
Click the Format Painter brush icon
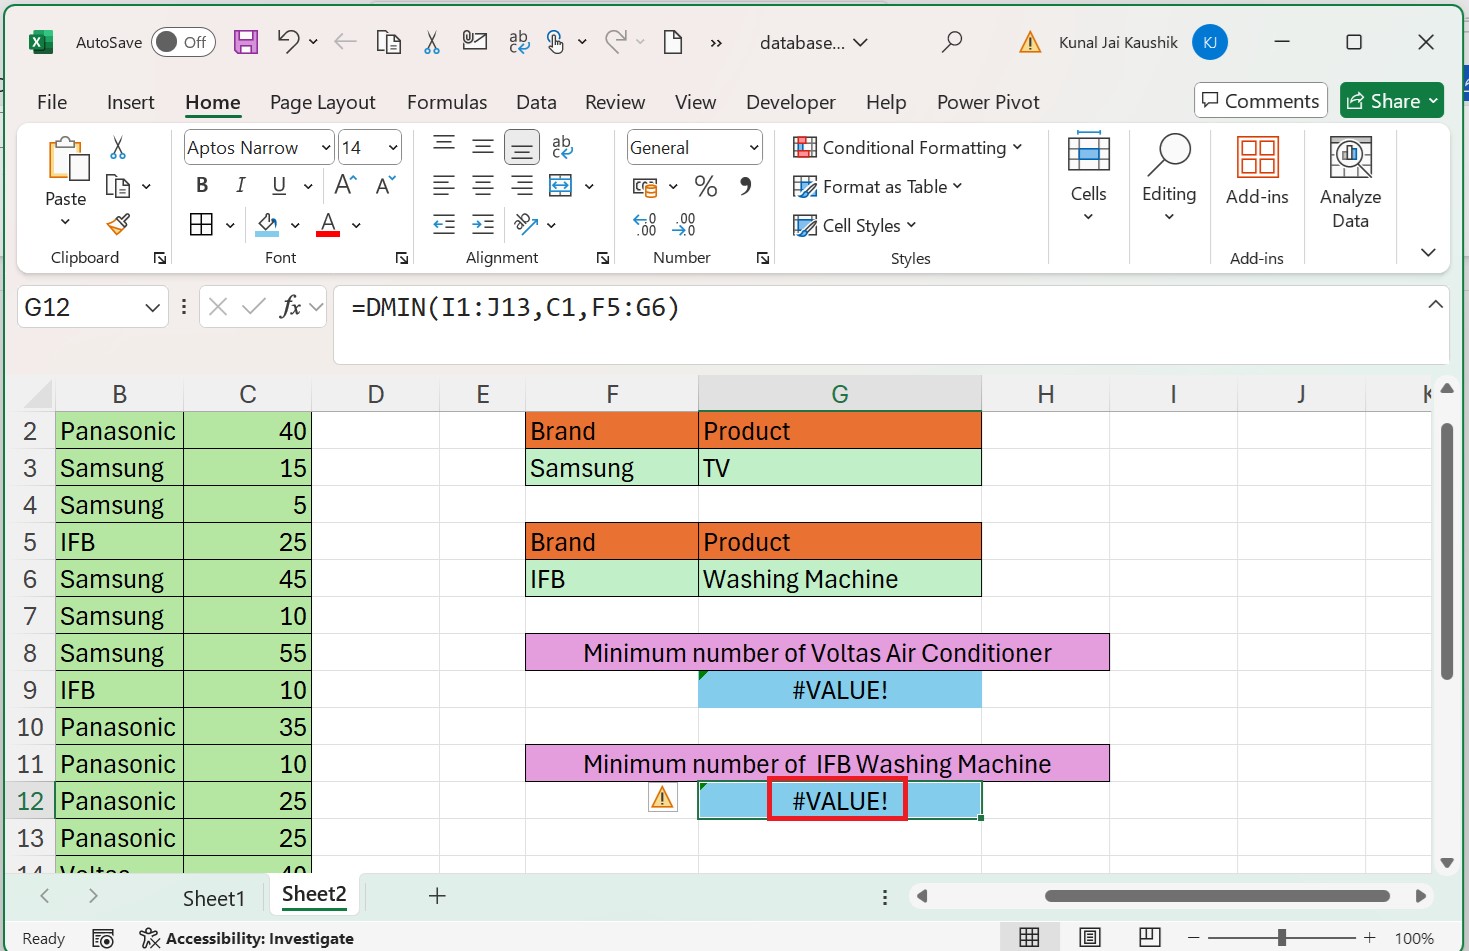point(118,224)
